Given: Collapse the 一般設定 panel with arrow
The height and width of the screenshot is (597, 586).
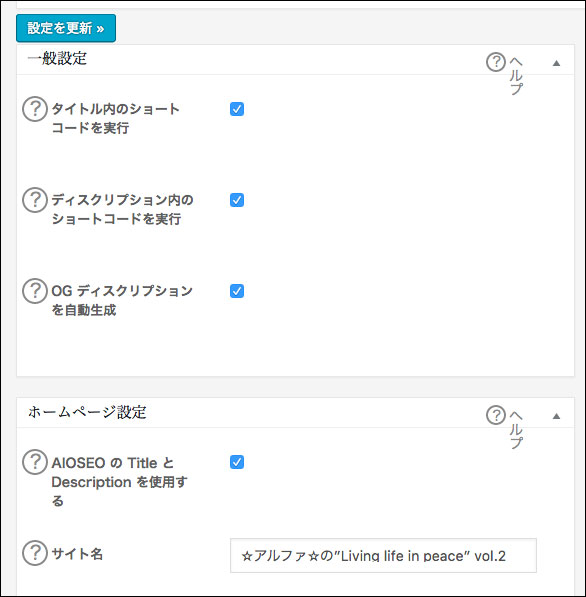Looking at the screenshot, I should pos(556,63).
